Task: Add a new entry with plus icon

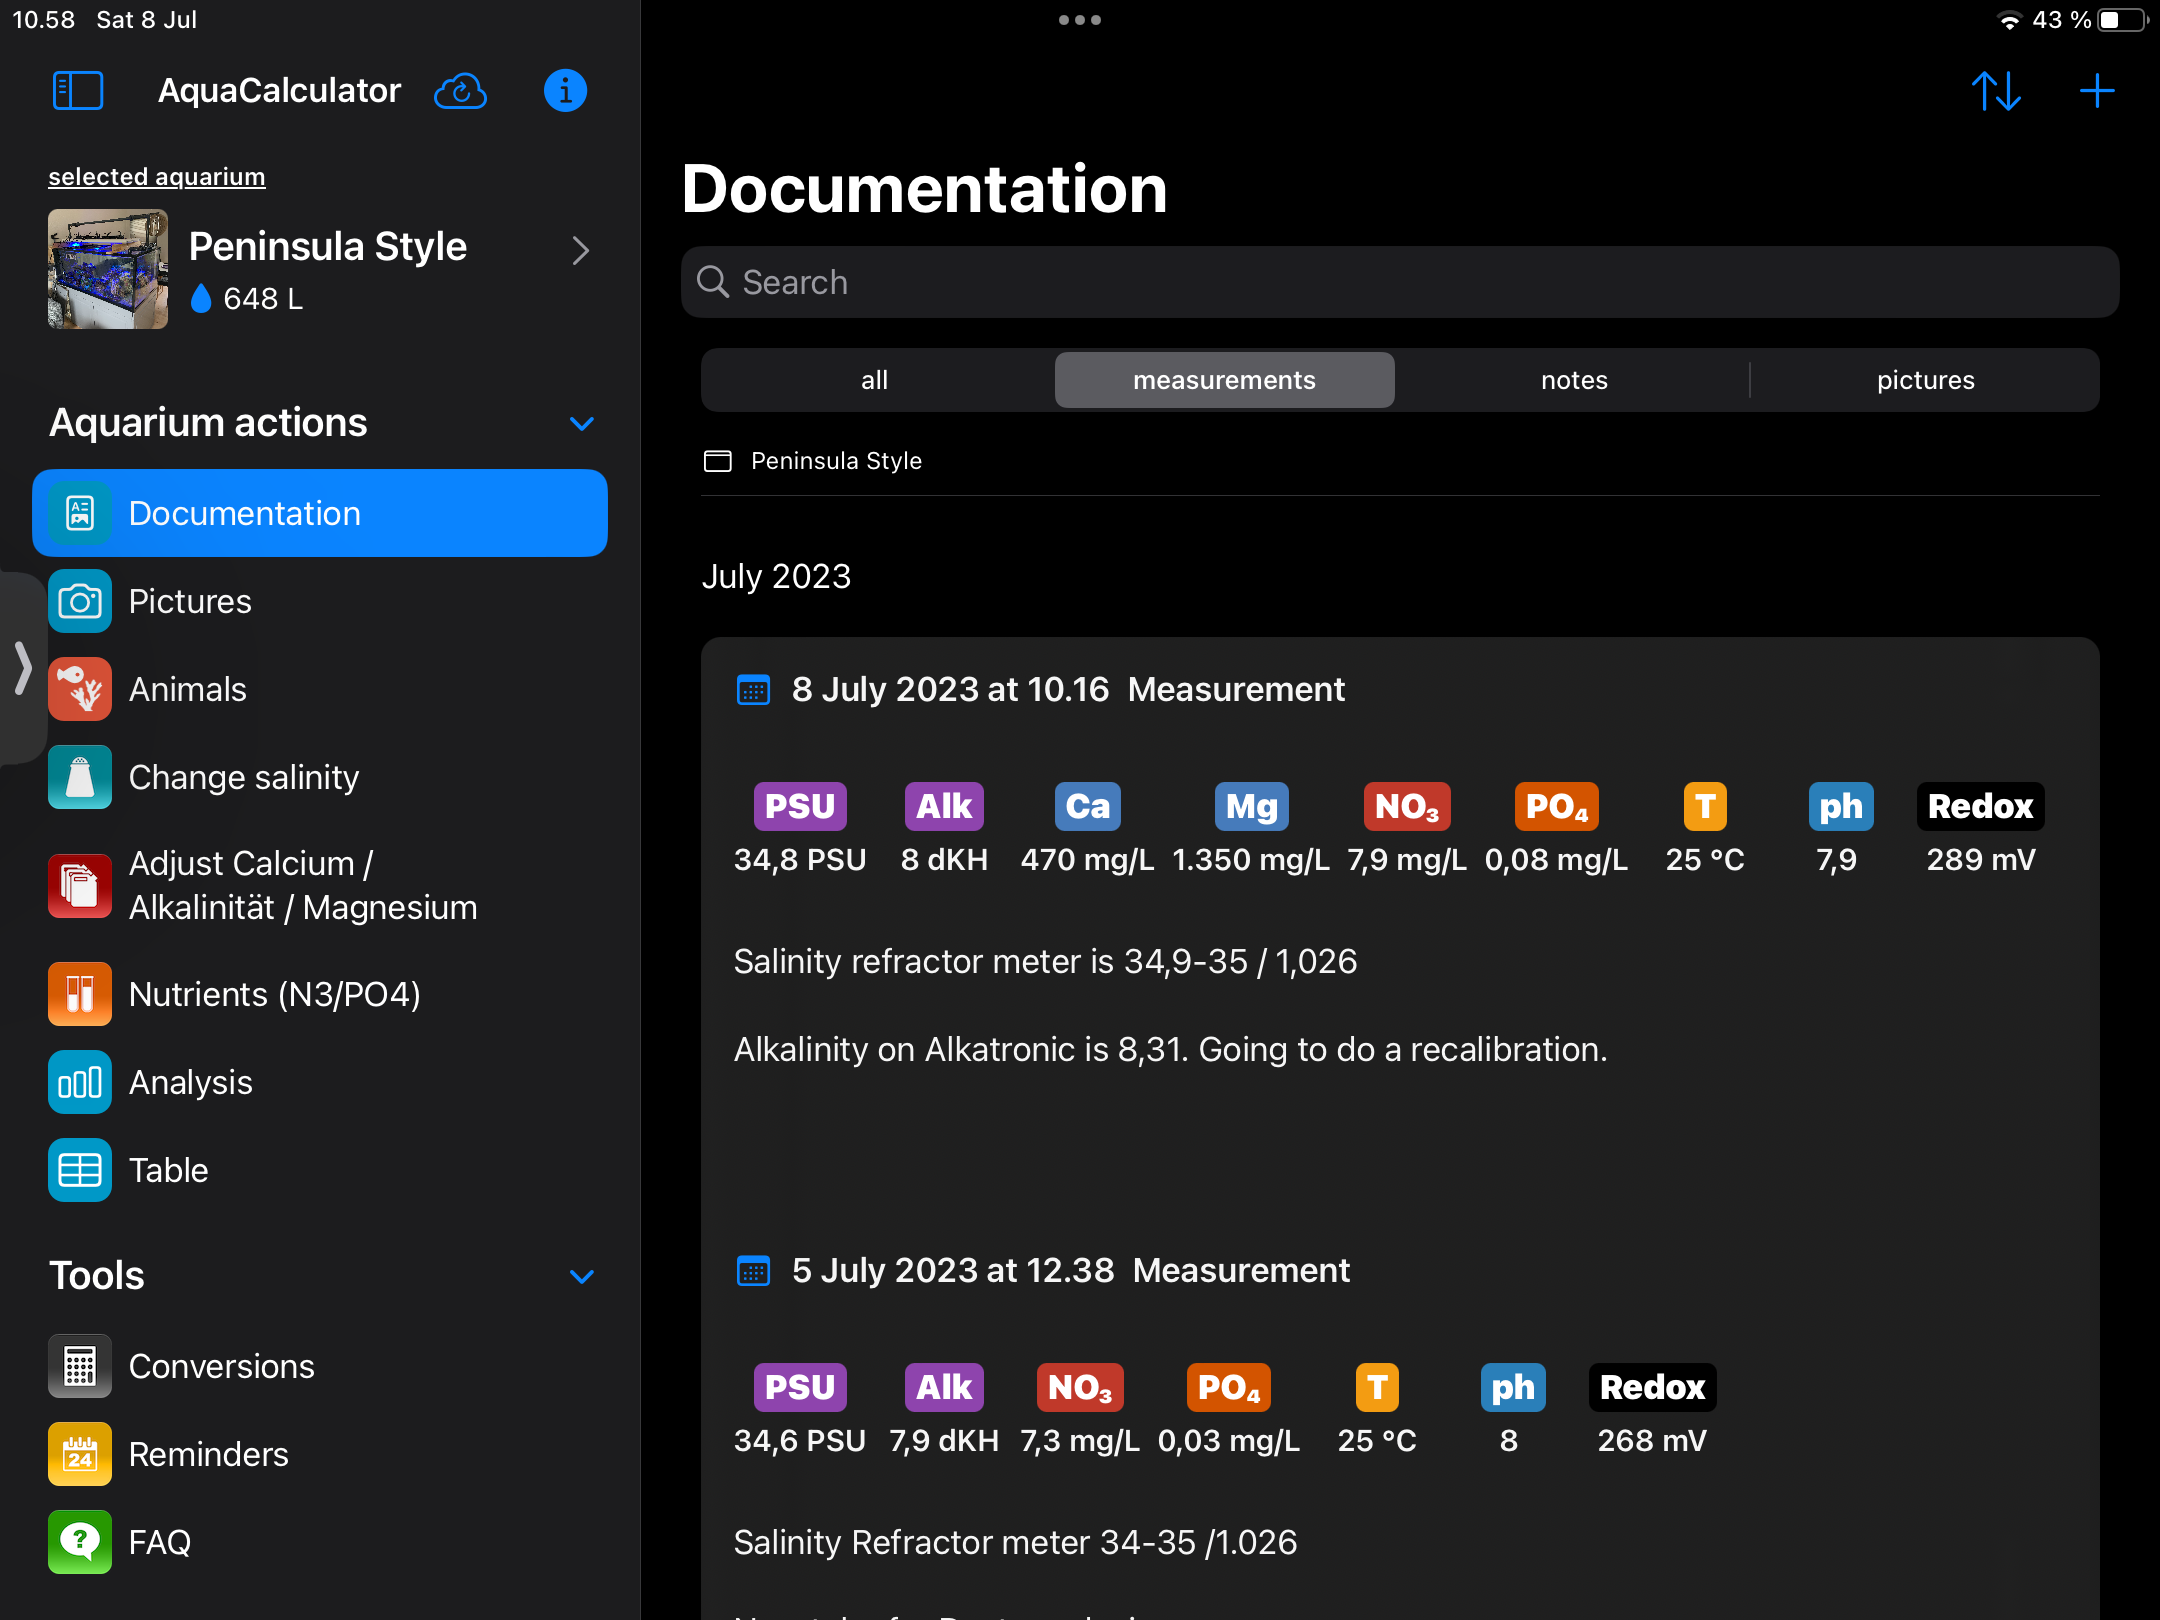Action: [x=2096, y=91]
